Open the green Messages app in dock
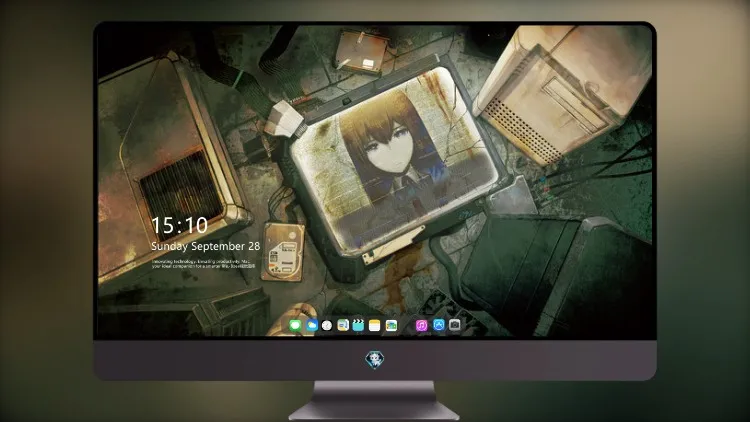750x422 pixels. point(295,326)
